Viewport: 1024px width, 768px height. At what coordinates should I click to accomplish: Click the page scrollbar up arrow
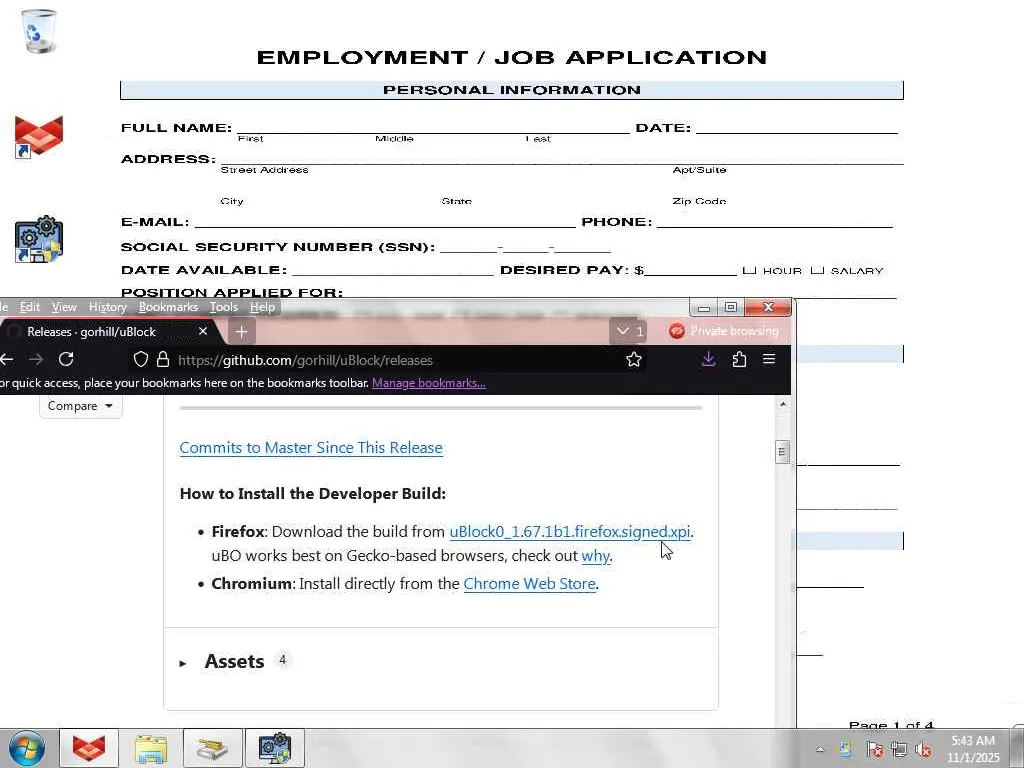click(782, 404)
